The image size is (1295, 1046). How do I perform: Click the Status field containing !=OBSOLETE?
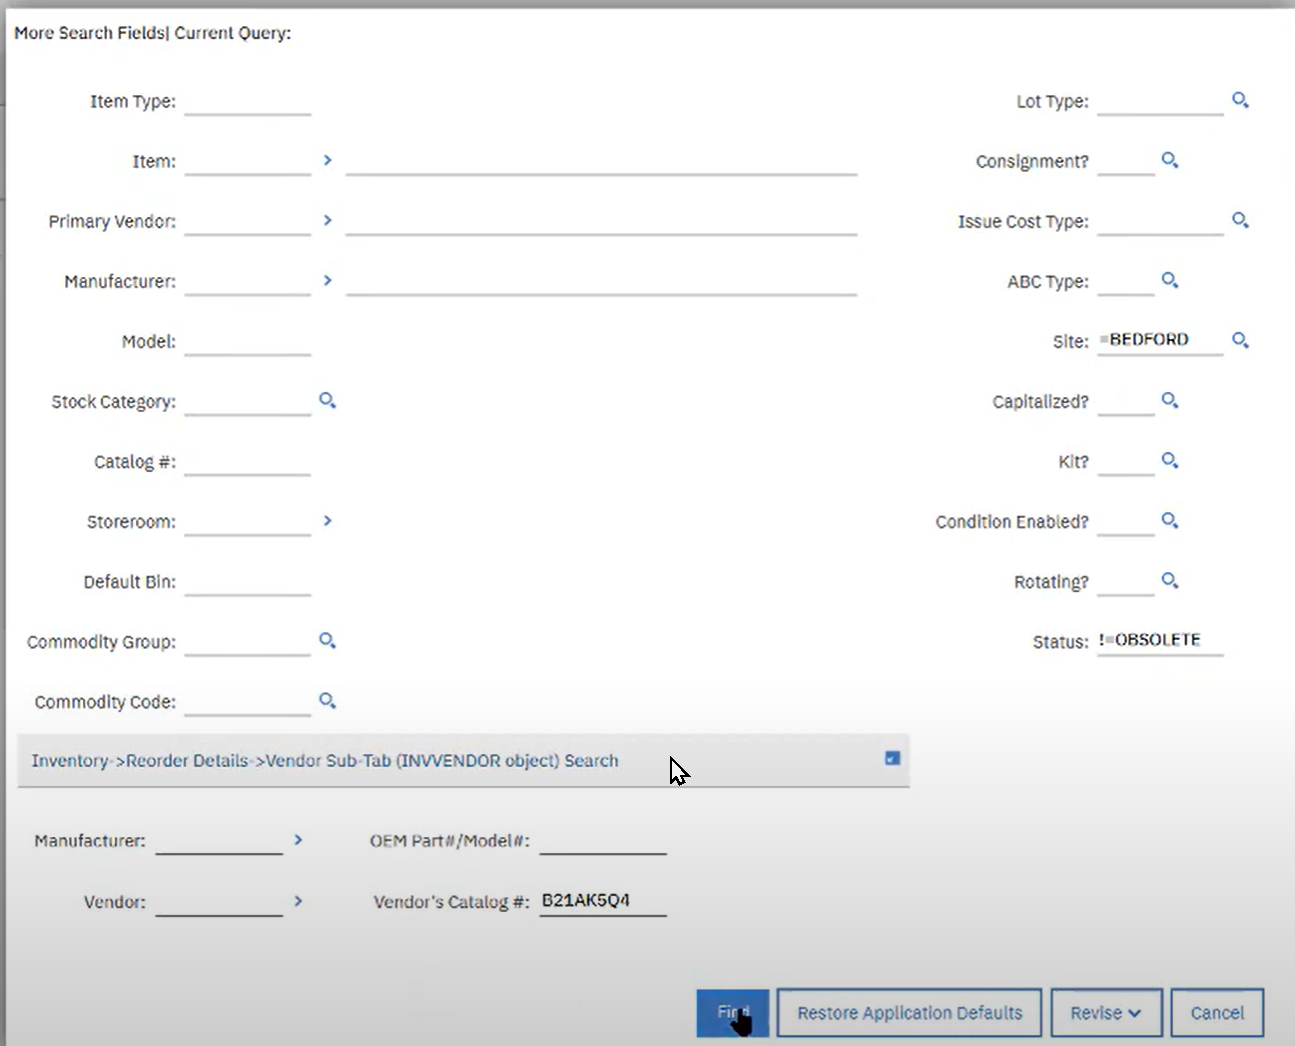[x=1159, y=640]
